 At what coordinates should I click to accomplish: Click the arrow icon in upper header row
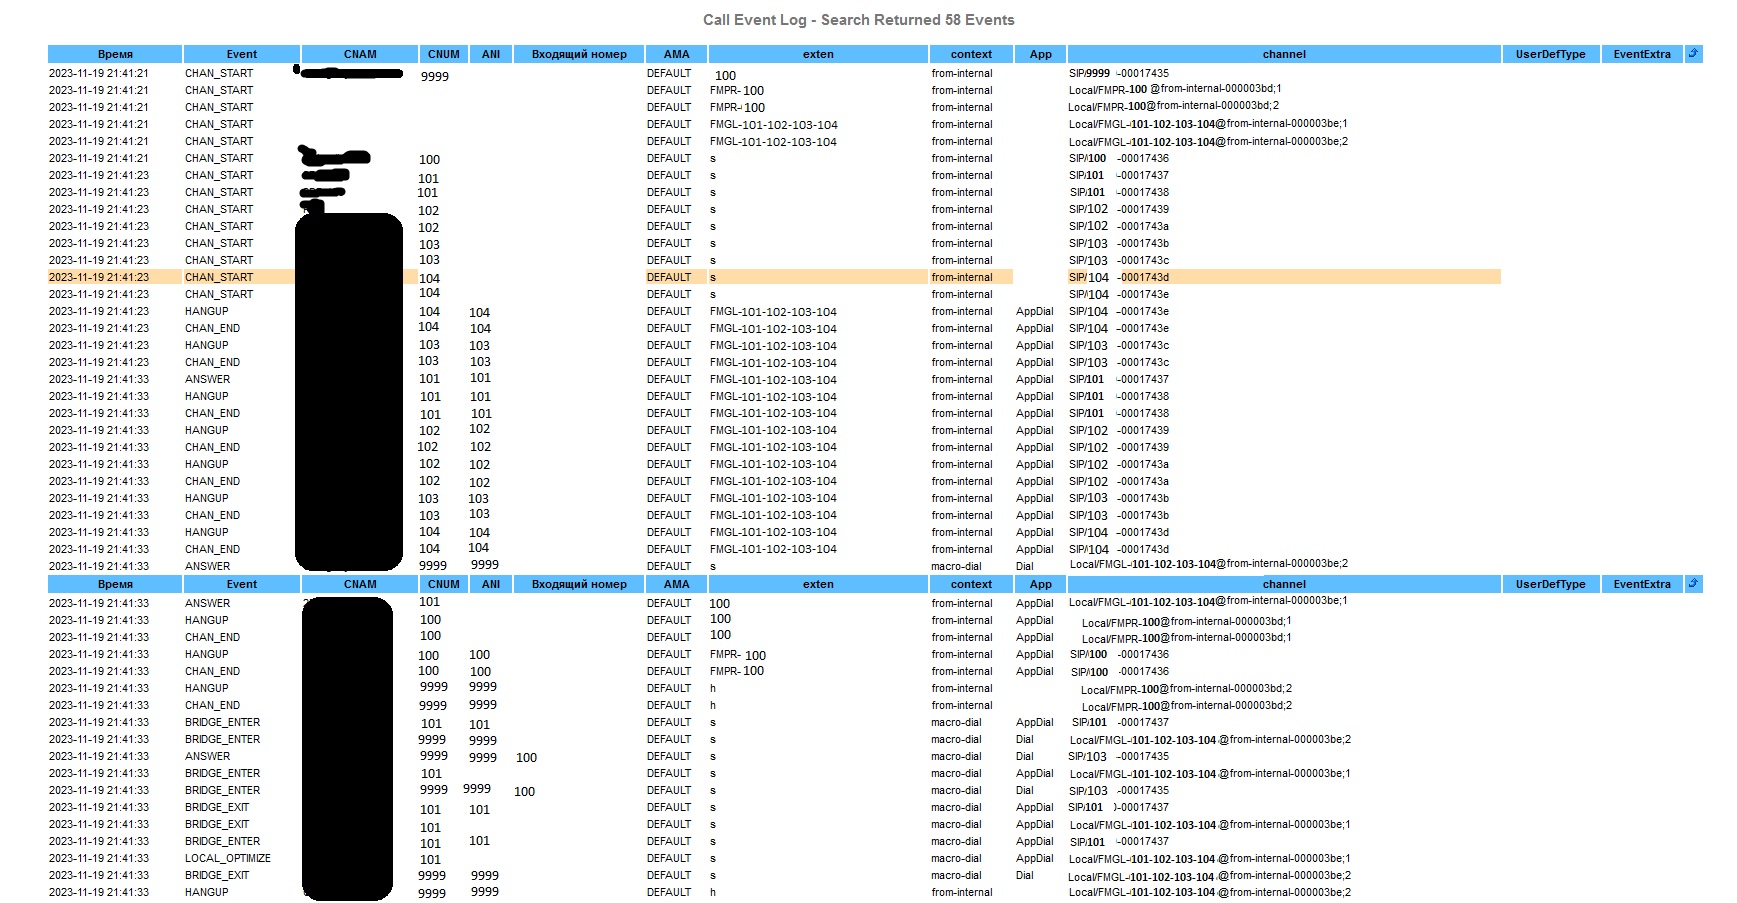(x=1693, y=54)
